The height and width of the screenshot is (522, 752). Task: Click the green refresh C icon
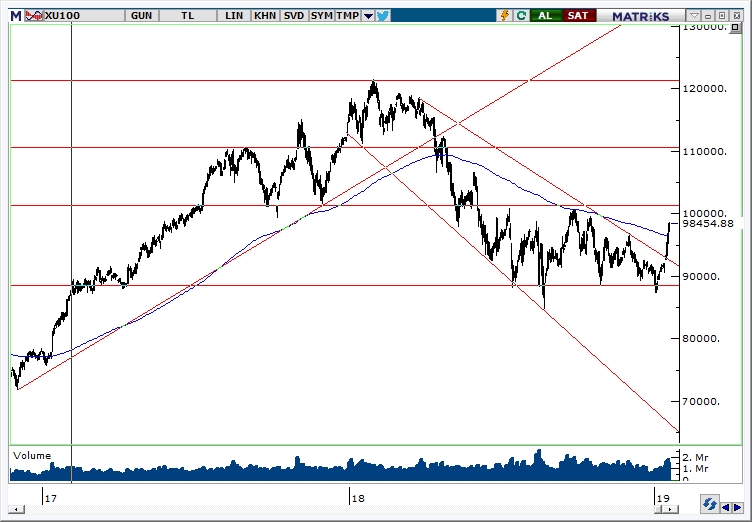coord(521,16)
